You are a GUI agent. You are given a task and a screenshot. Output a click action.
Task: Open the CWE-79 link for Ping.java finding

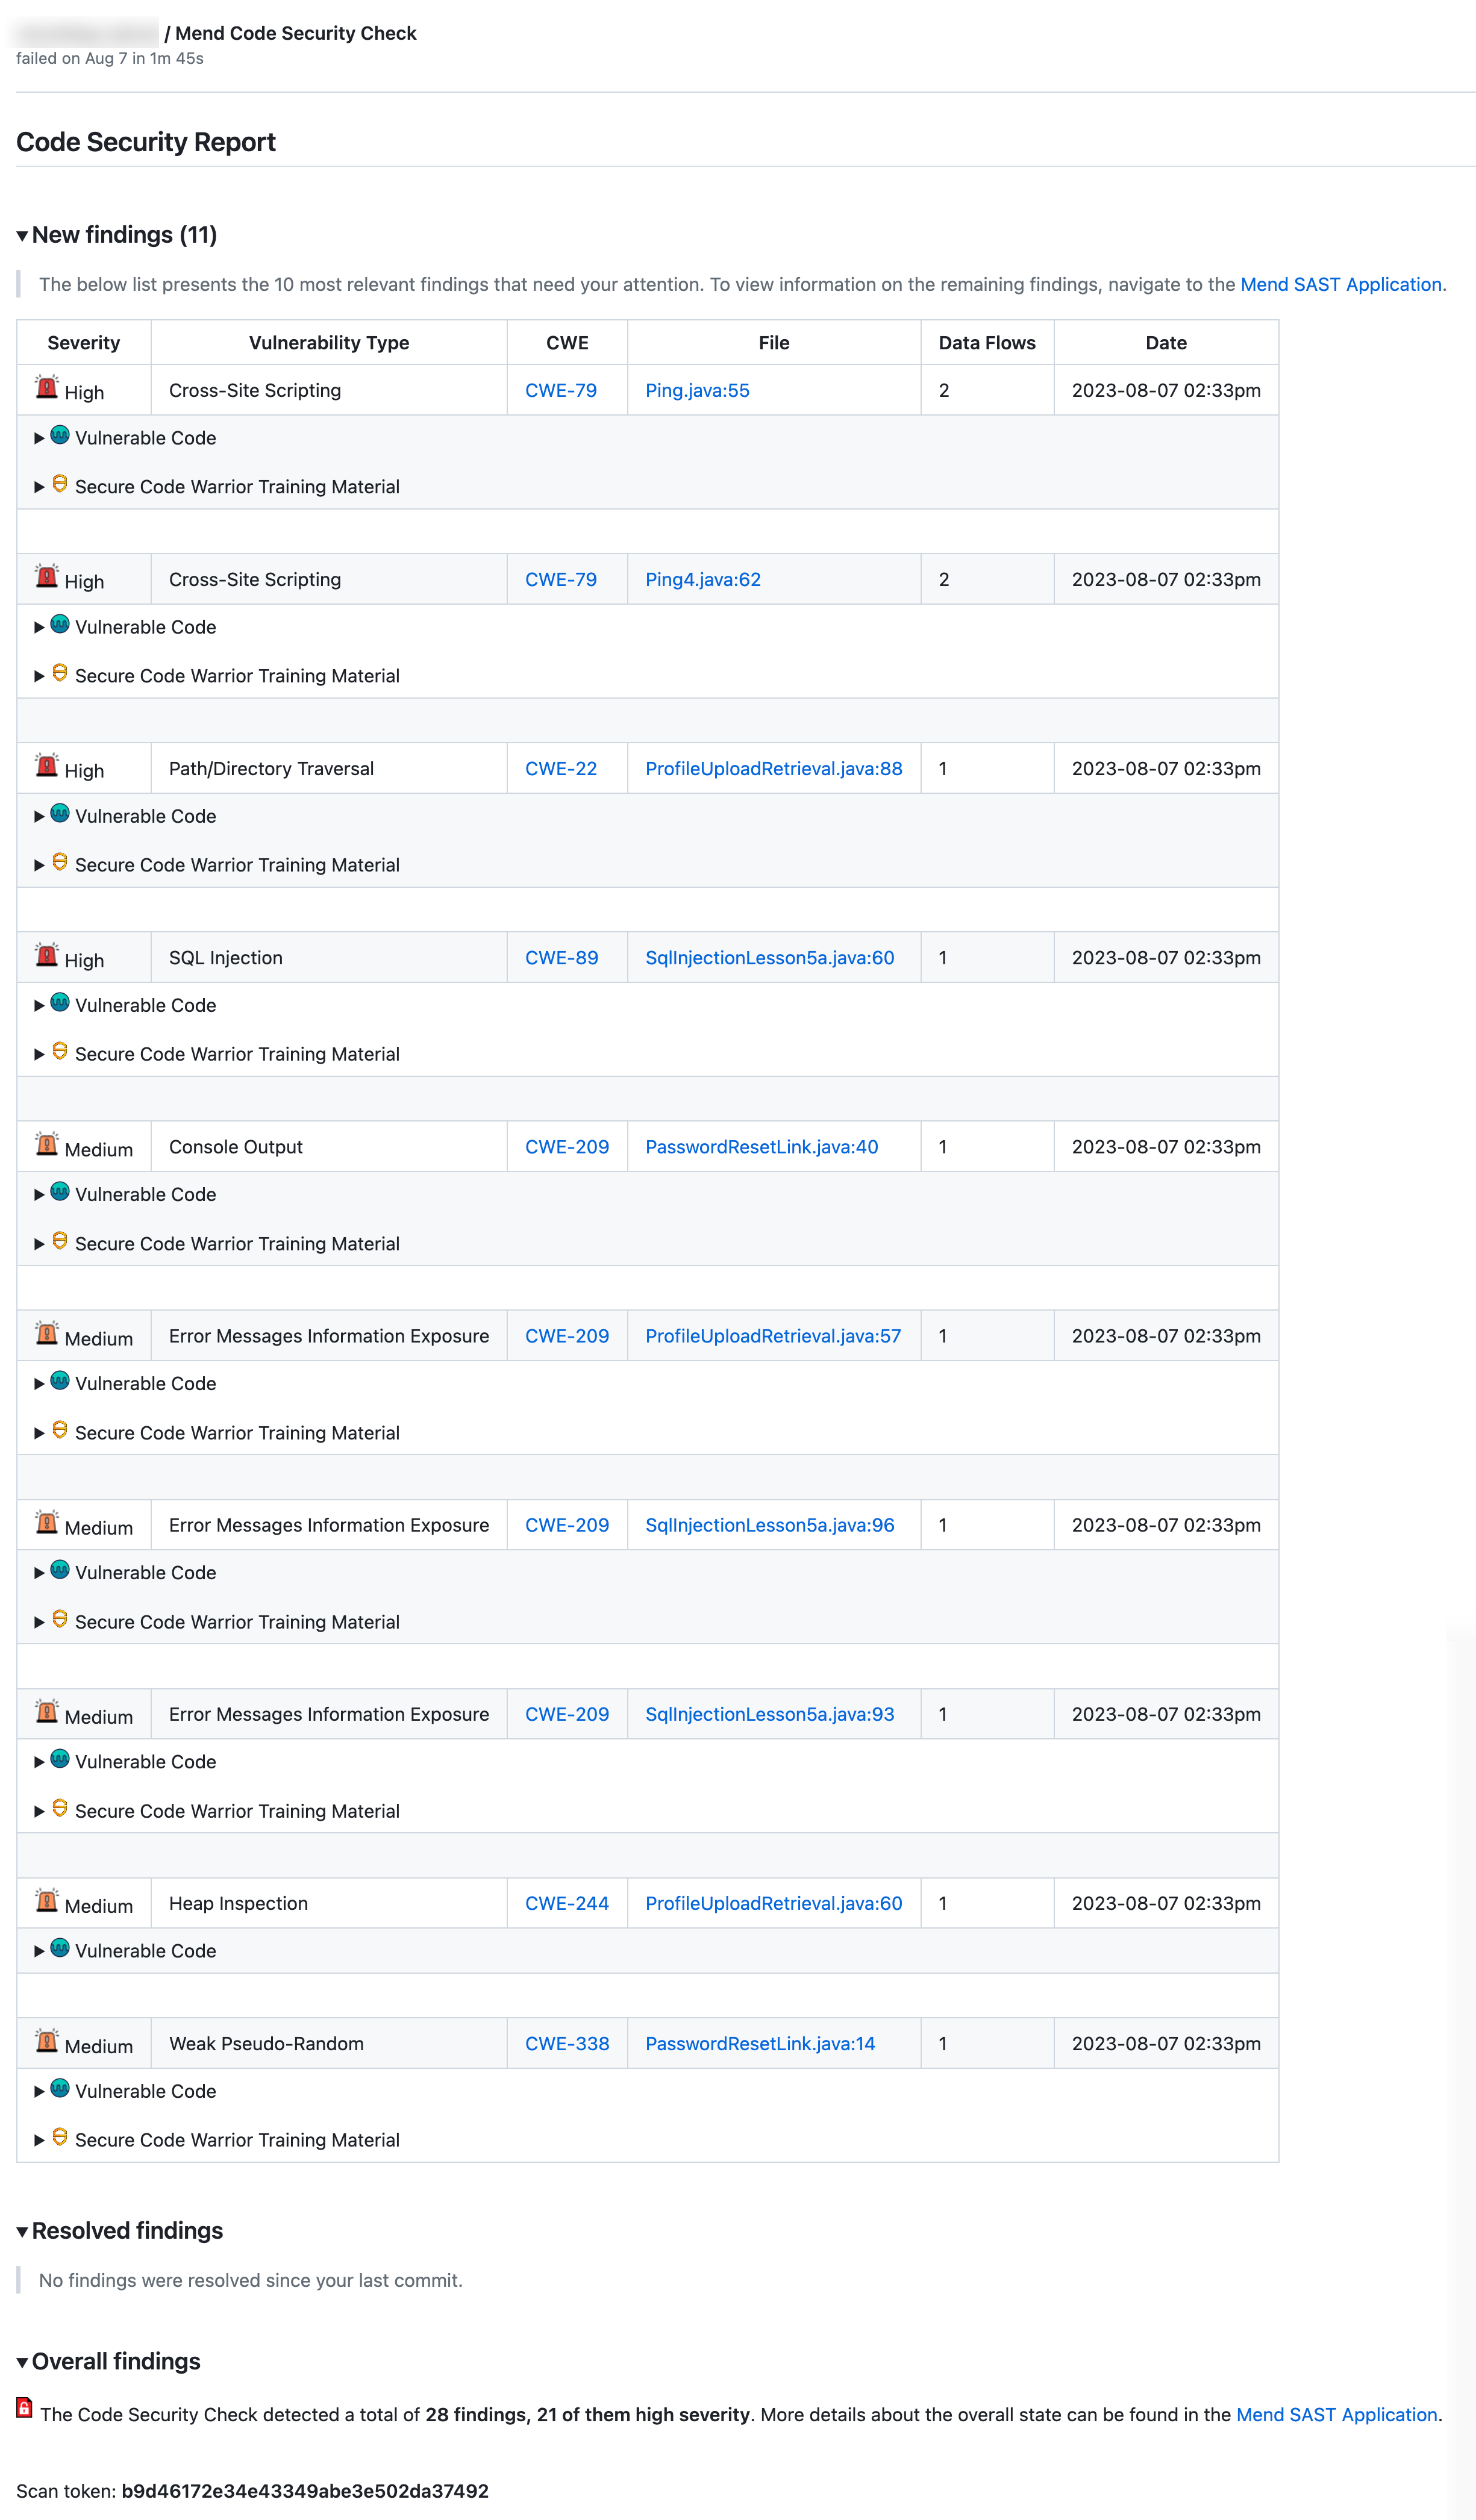562,390
